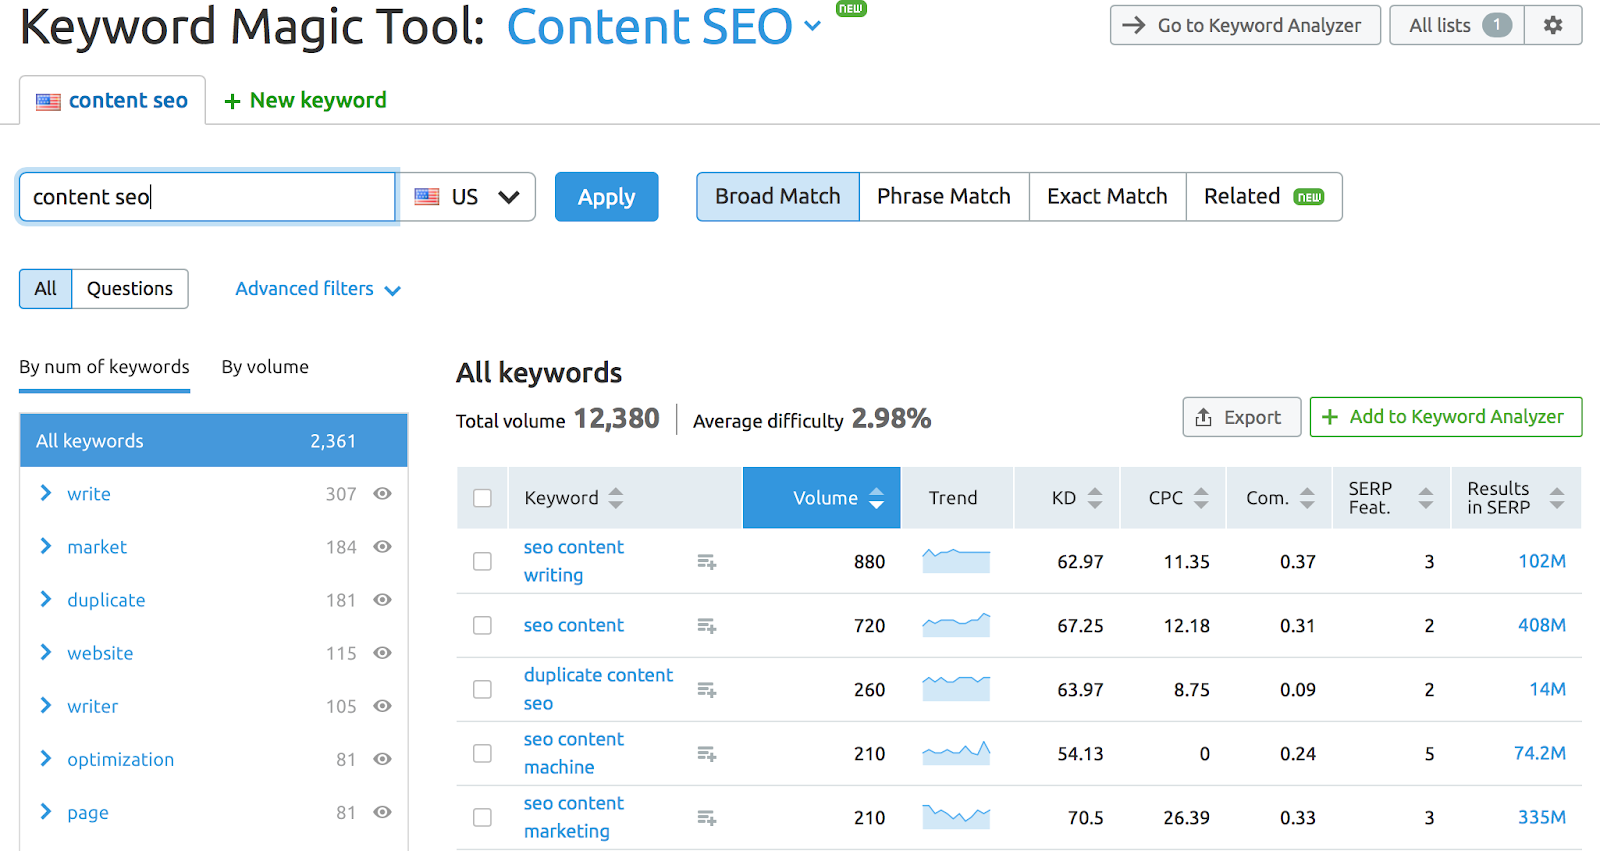The height and width of the screenshot is (851, 1600).
Task: Sort table by Keyword column arrows
Action: (x=616, y=498)
